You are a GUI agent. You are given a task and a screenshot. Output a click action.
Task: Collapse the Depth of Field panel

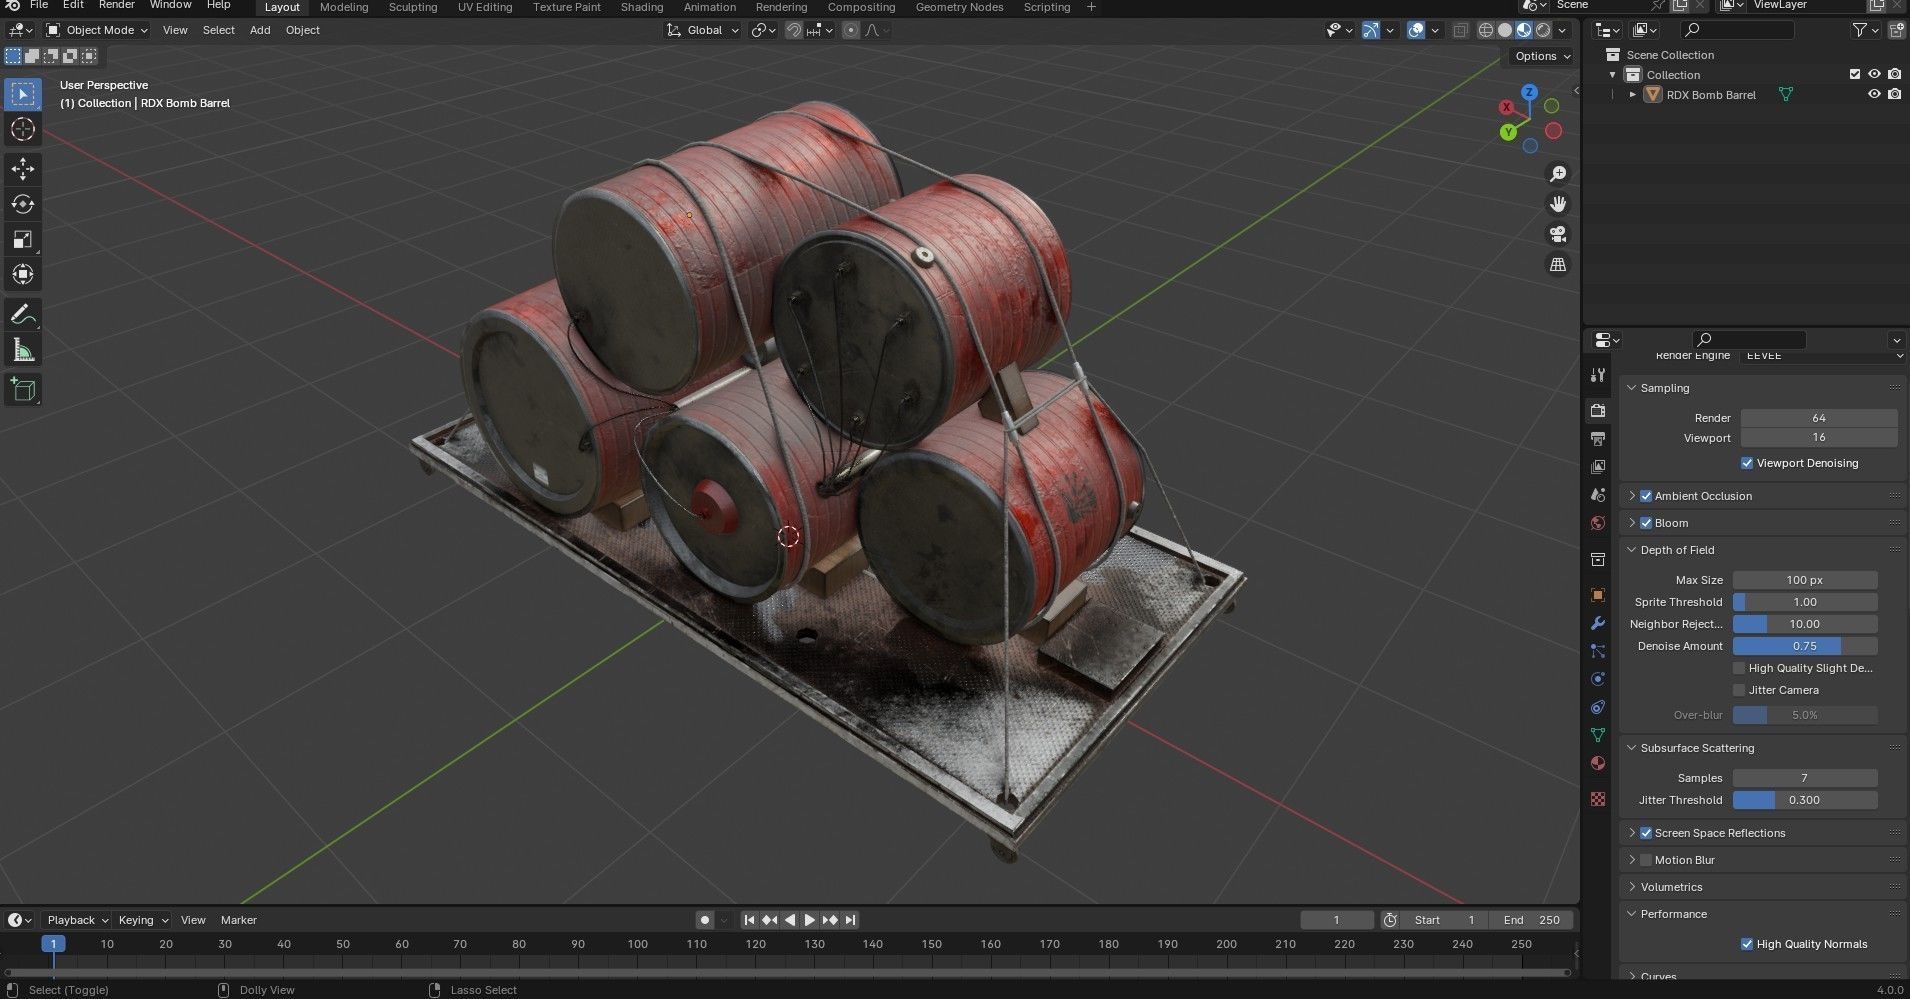pos(1632,550)
